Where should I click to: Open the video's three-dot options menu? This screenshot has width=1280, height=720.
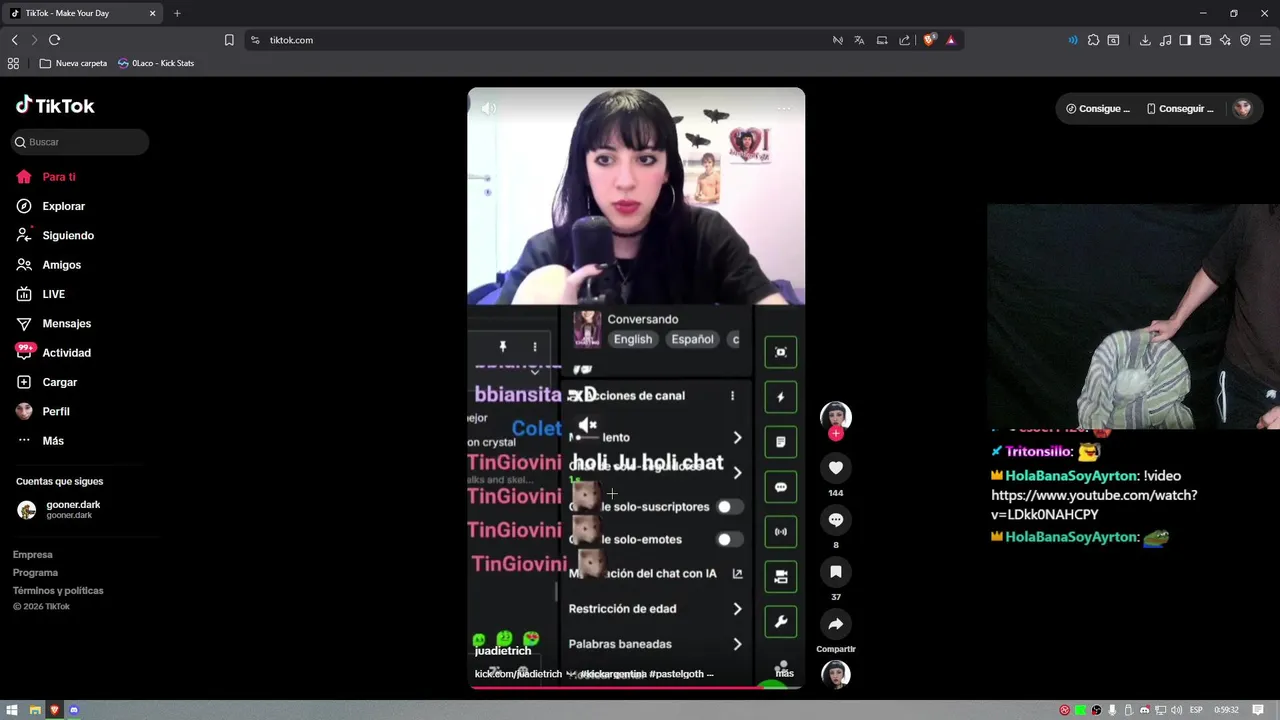click(784, 108)
